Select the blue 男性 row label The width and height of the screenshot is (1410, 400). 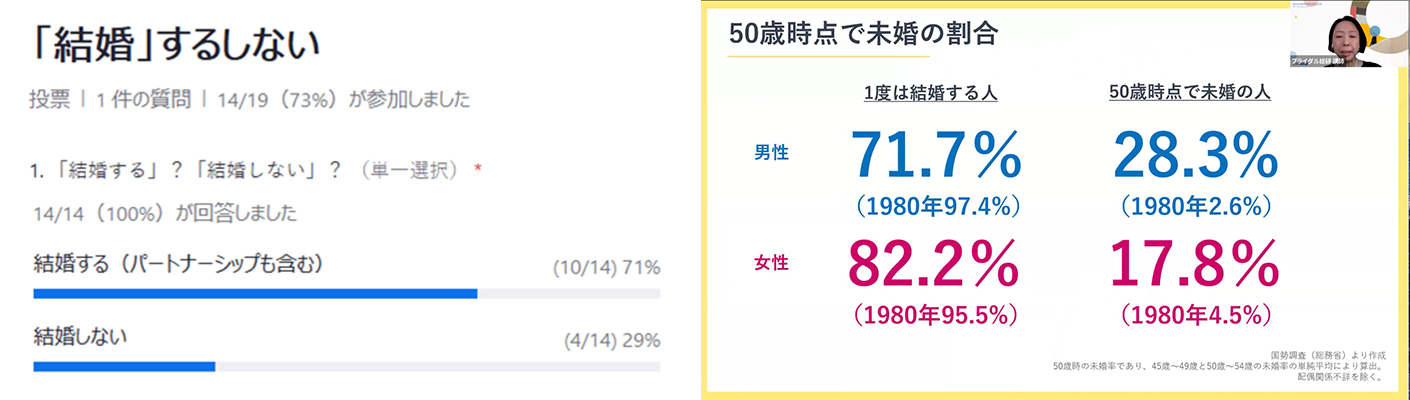click(771, 153)
